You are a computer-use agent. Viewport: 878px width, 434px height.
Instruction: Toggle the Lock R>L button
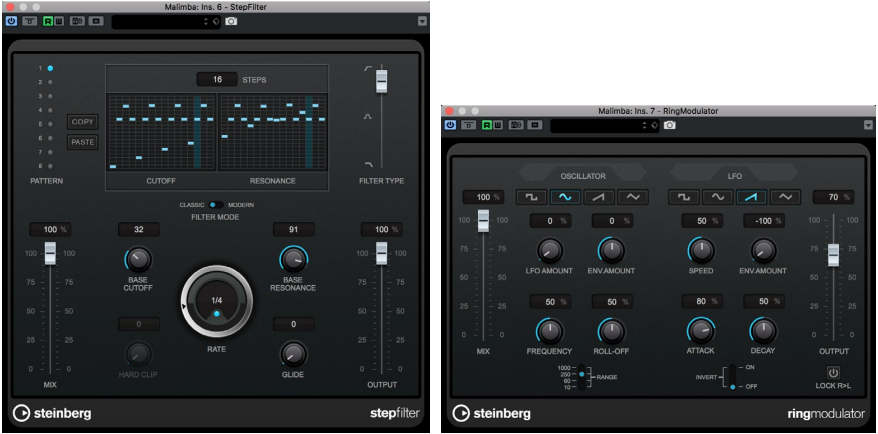click(833, 372)
